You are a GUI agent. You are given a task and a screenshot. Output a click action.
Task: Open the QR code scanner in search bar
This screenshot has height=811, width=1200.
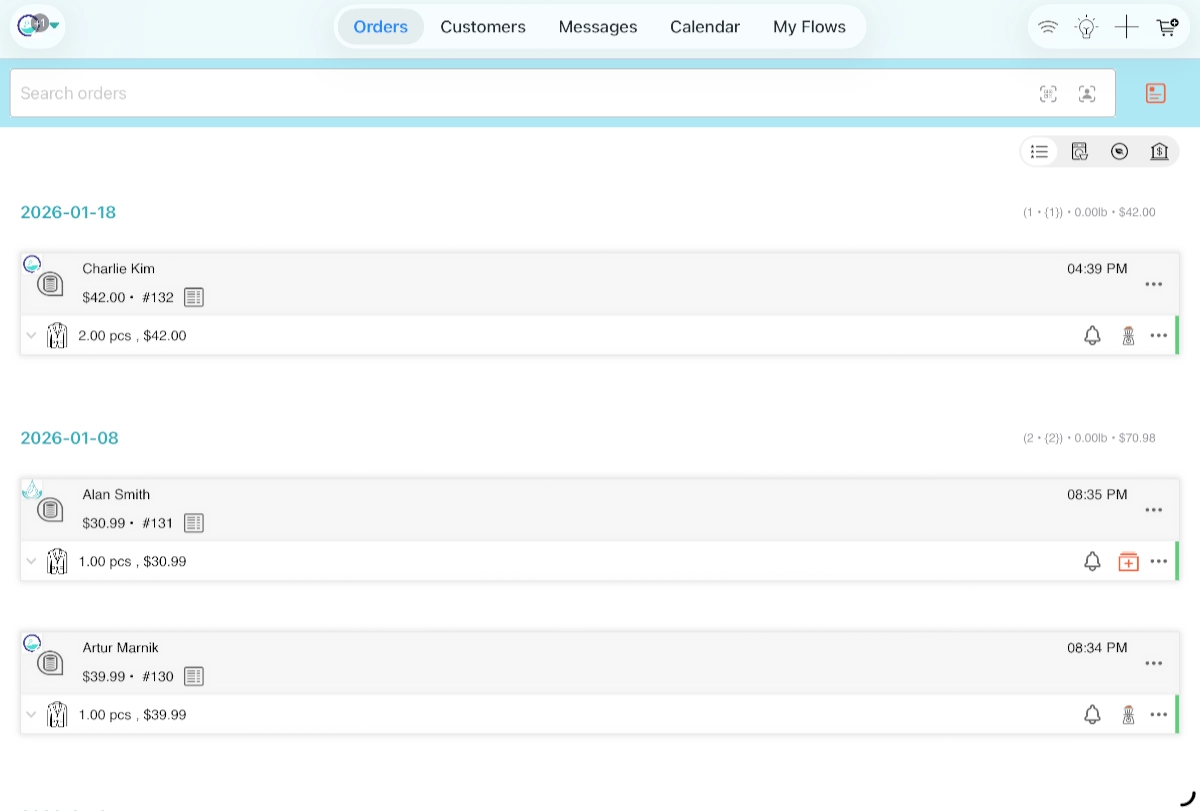click(x=1048, y=93)
